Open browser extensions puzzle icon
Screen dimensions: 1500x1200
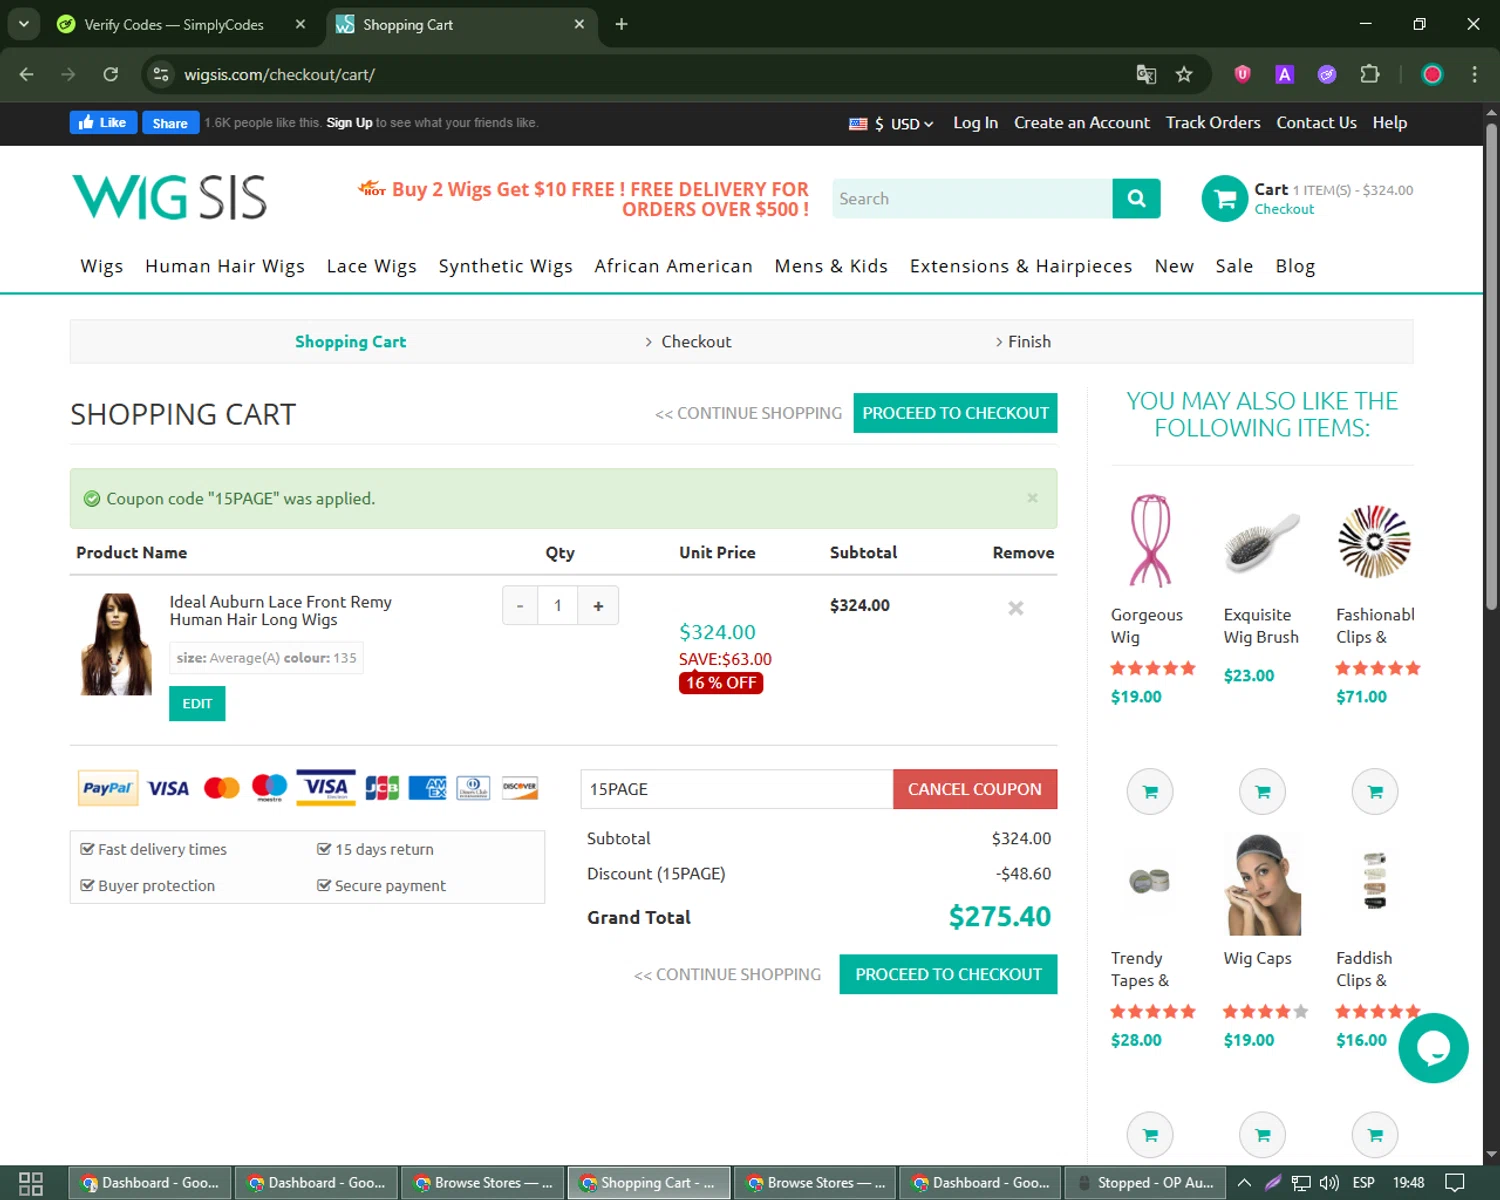tap(1370, 74)
